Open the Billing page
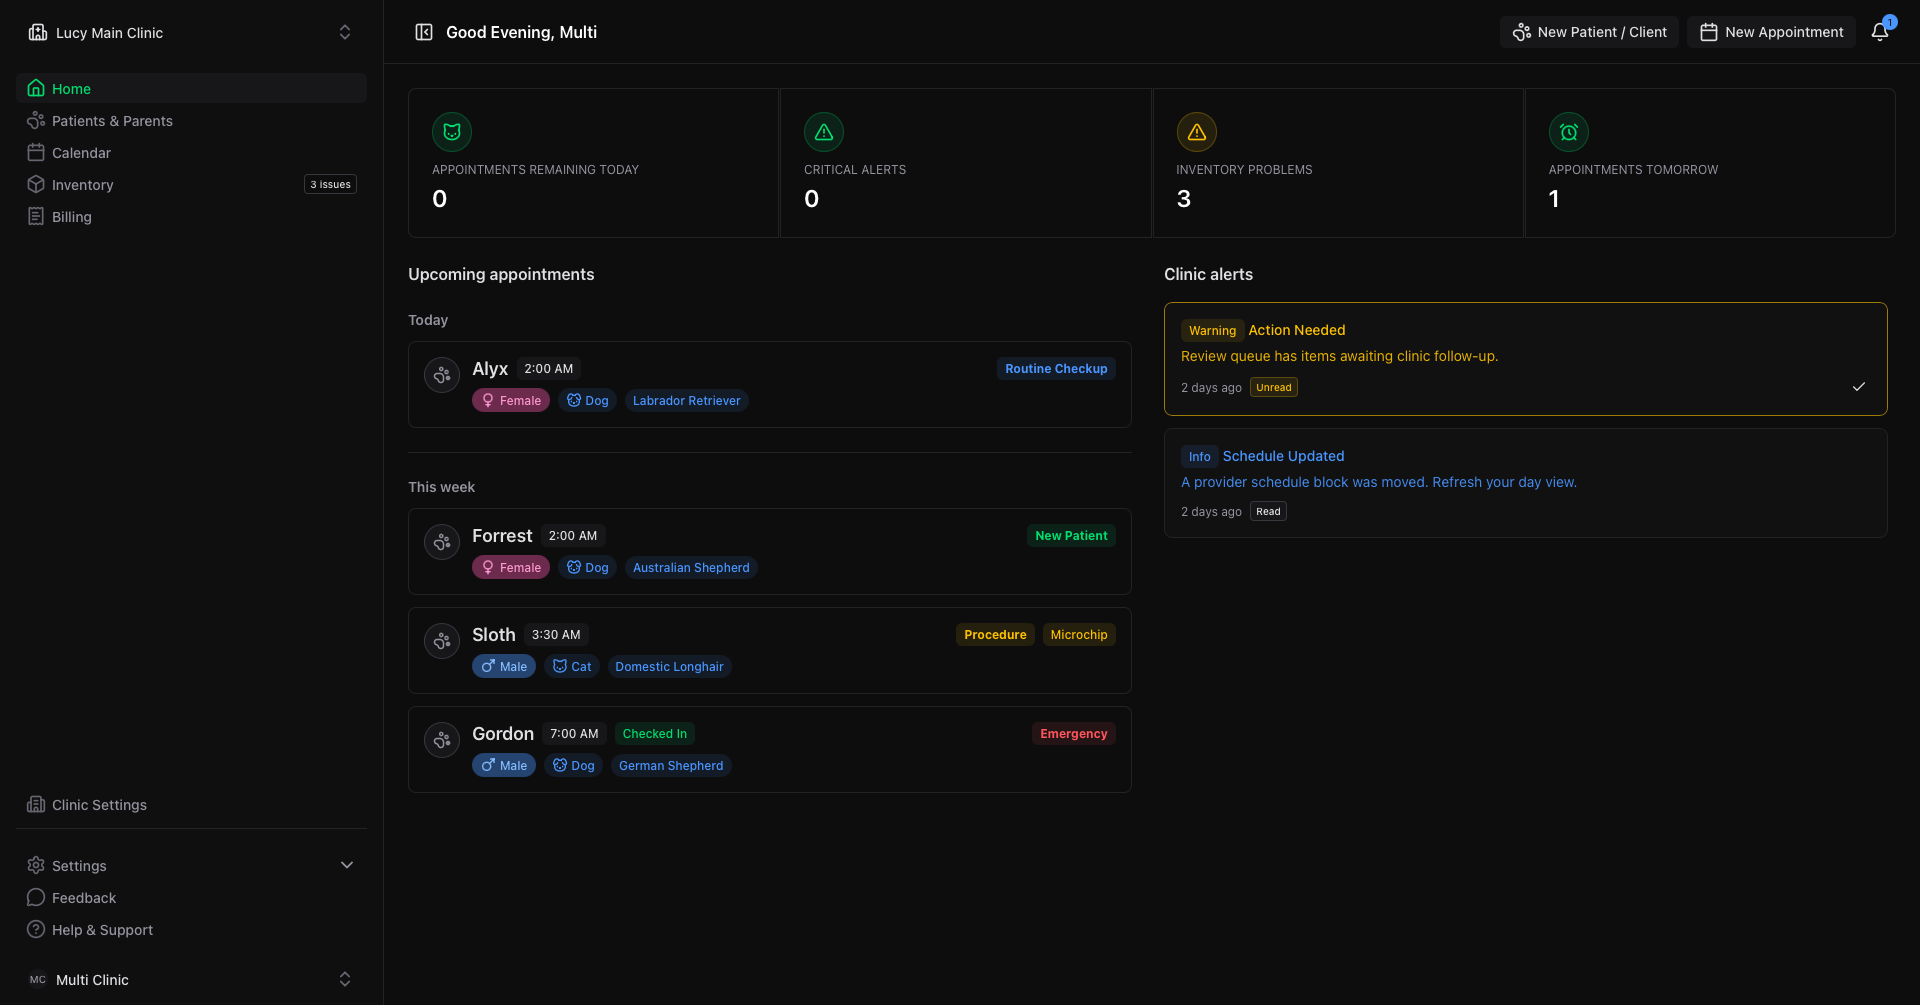 point(191,216)
